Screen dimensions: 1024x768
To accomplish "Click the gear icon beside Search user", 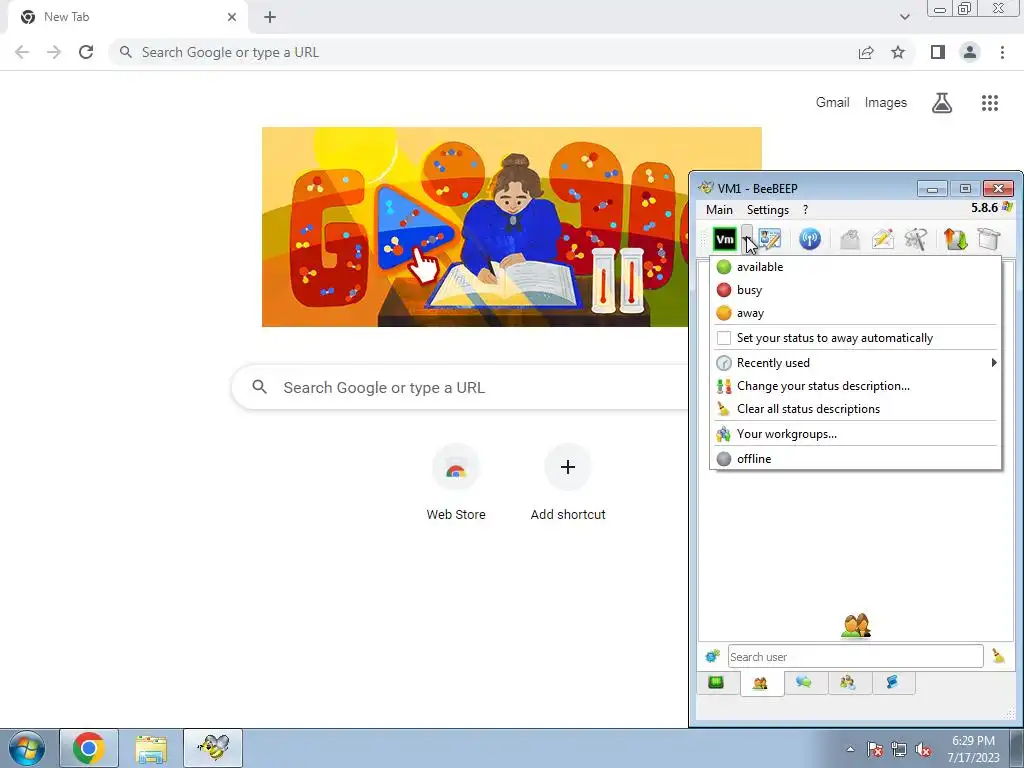I will click(712, 656).
